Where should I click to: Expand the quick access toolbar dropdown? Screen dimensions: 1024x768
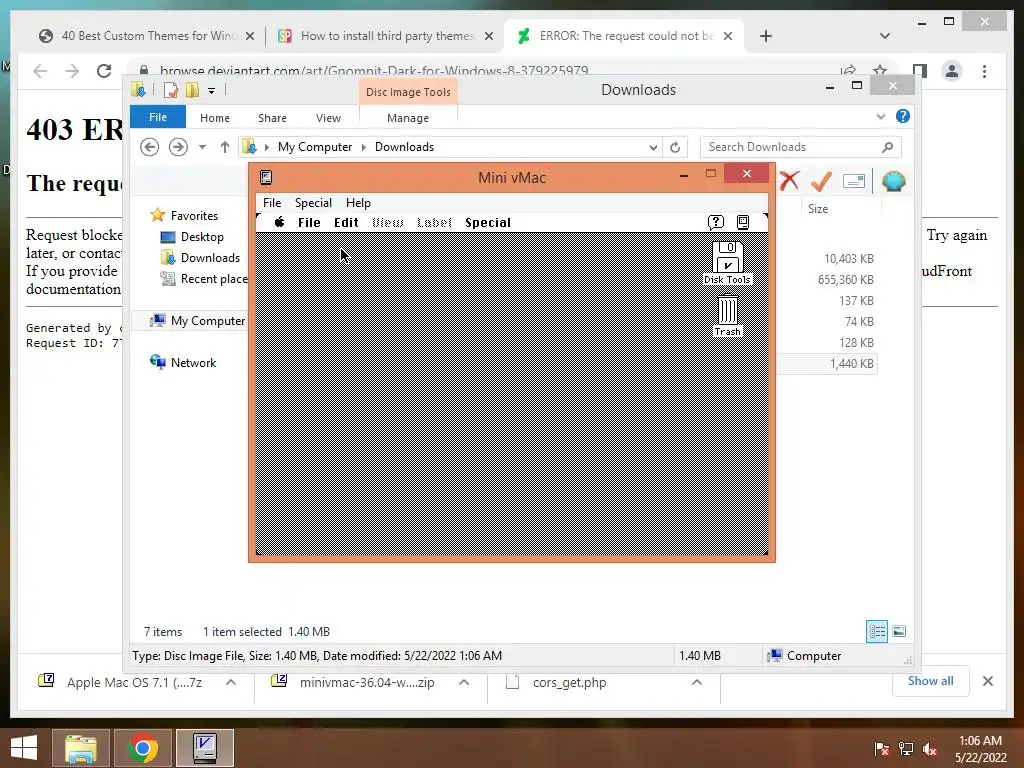[212, 91]
